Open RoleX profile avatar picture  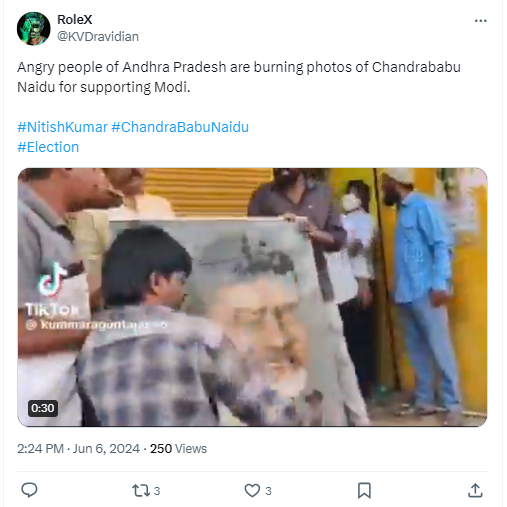click(34, 29)
